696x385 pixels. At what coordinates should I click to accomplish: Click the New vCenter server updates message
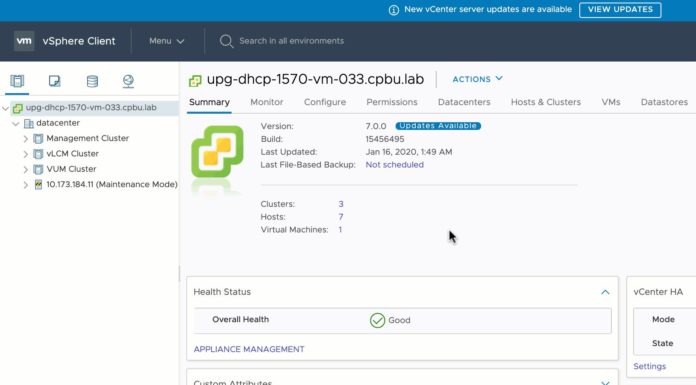[488, 9]
